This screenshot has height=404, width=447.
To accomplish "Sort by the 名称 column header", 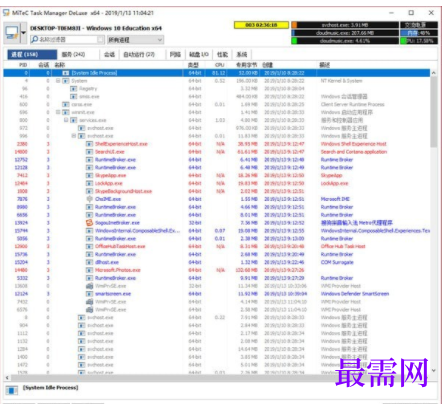I will click(60, 65).
